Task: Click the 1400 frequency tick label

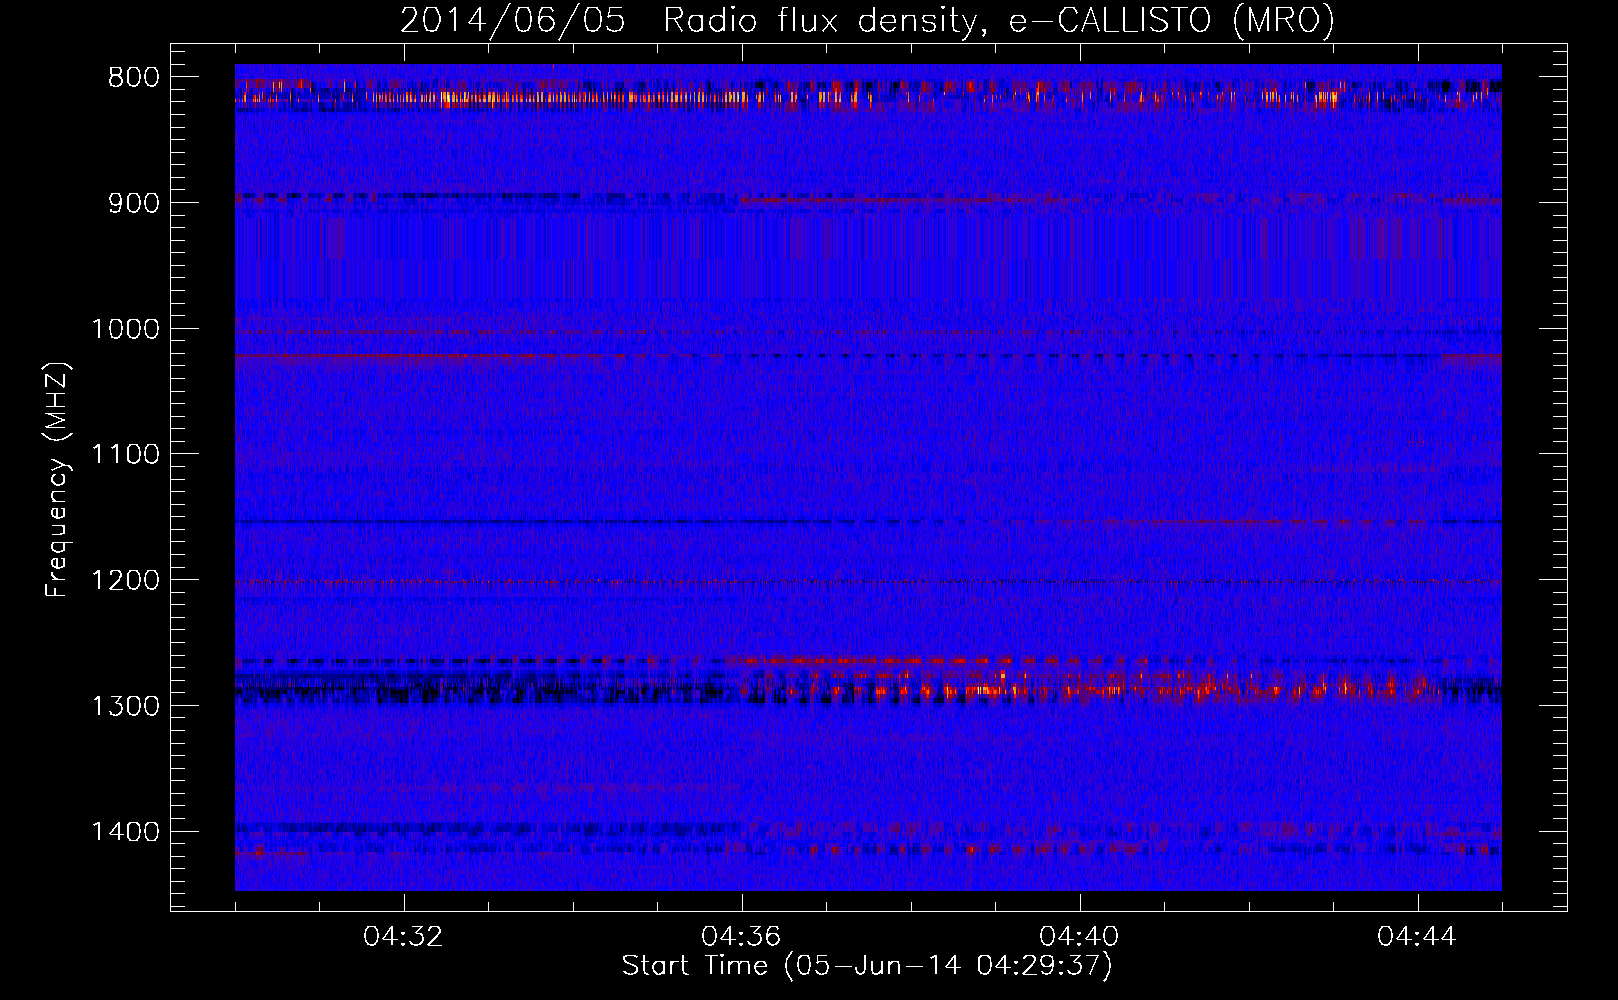Action: [x=125, y=832]
